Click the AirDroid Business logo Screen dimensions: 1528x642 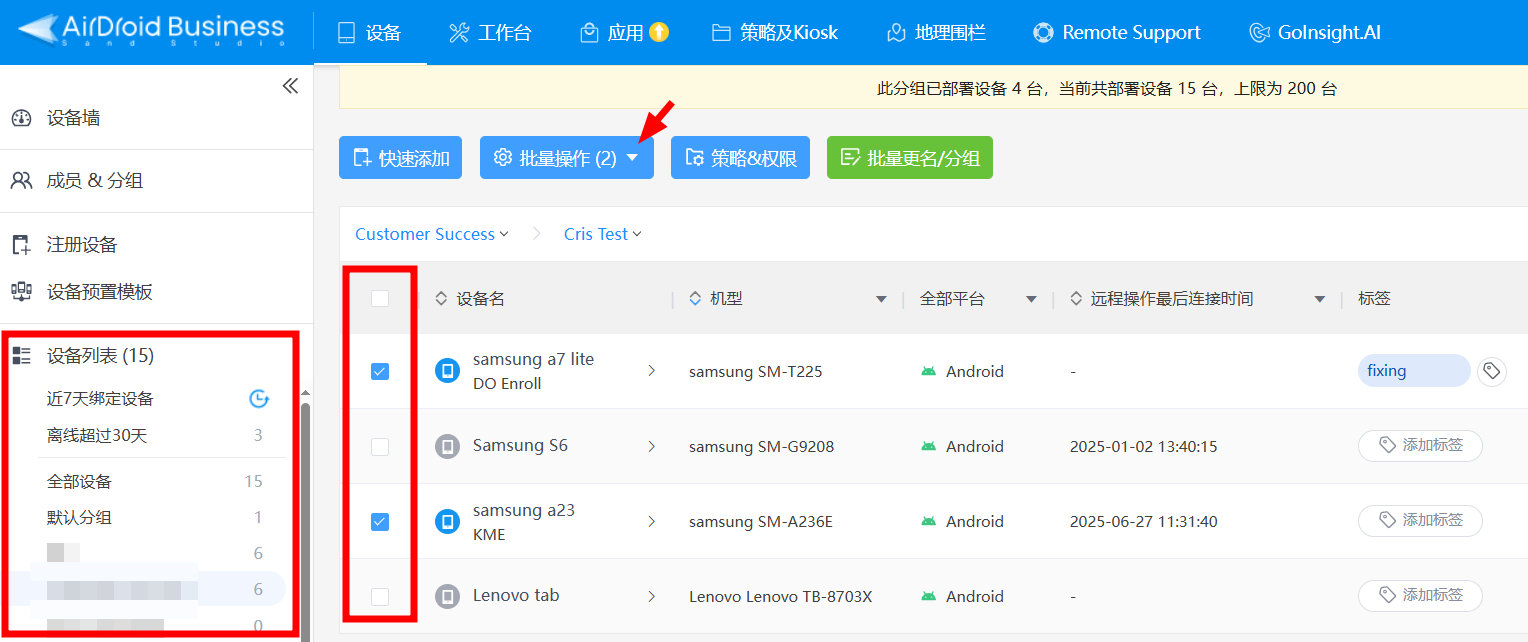(151, 30)
